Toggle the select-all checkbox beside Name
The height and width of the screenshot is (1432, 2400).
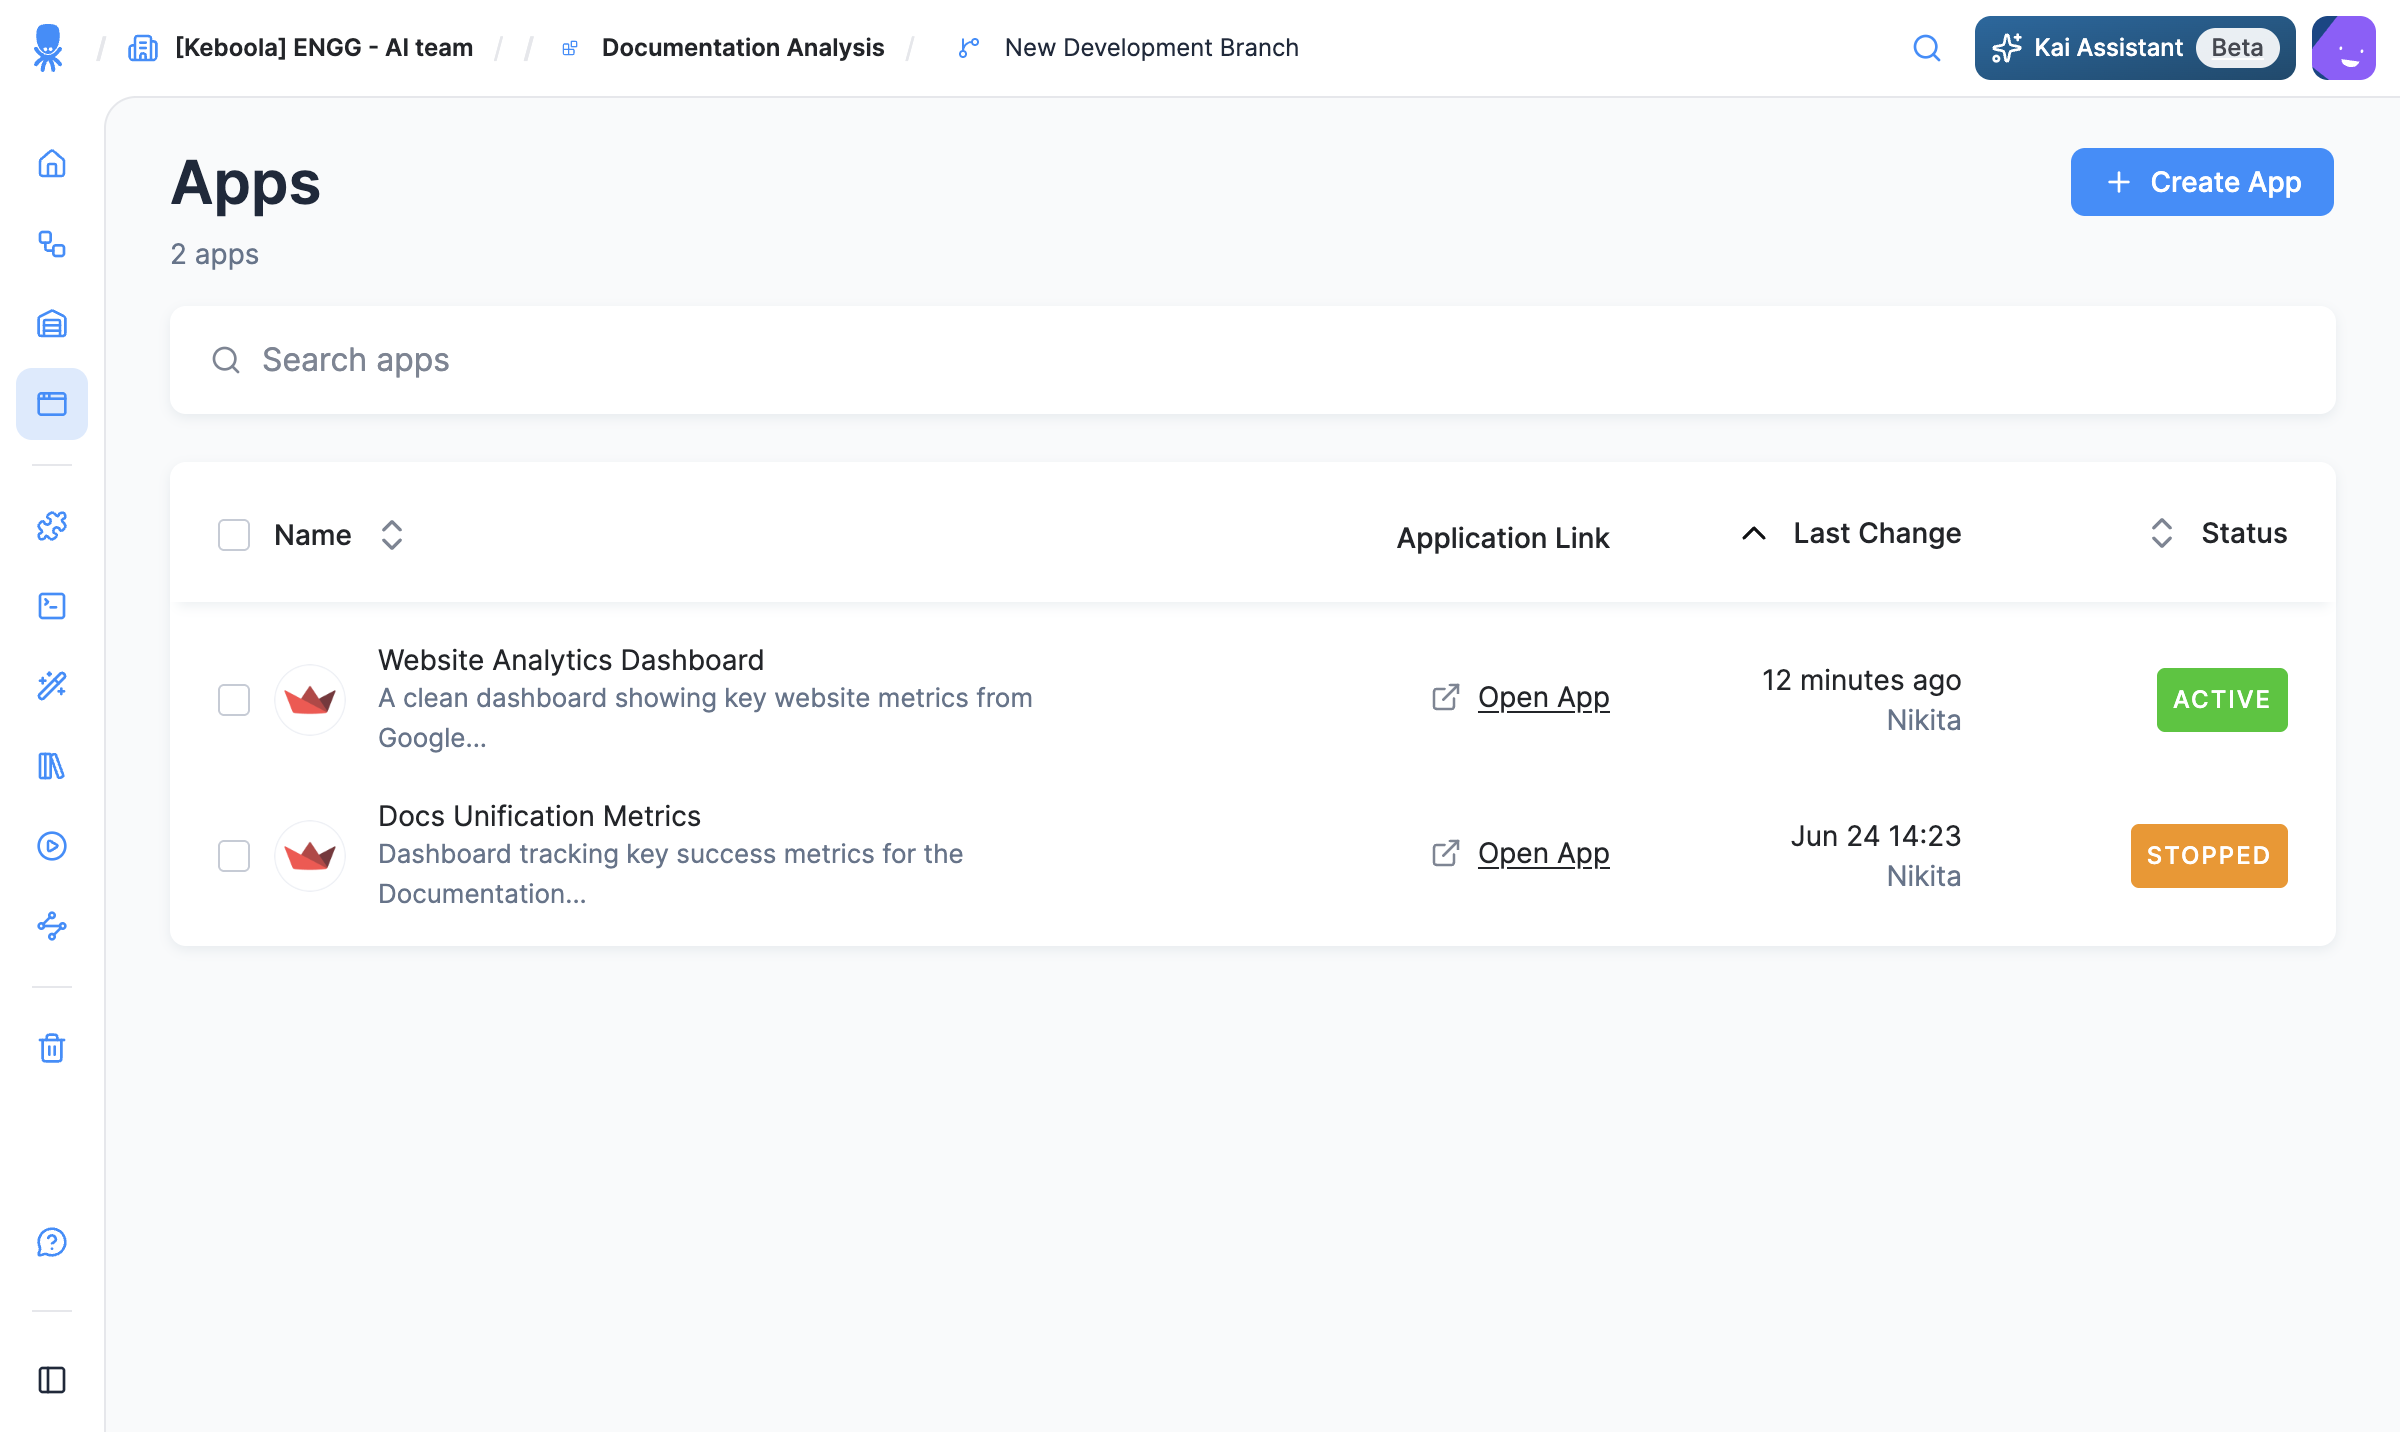[234, 535]
